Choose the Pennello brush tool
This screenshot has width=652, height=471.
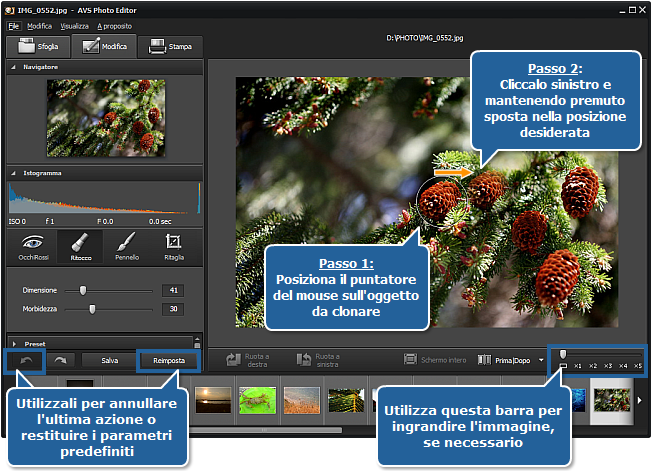(x=126, y=246)
